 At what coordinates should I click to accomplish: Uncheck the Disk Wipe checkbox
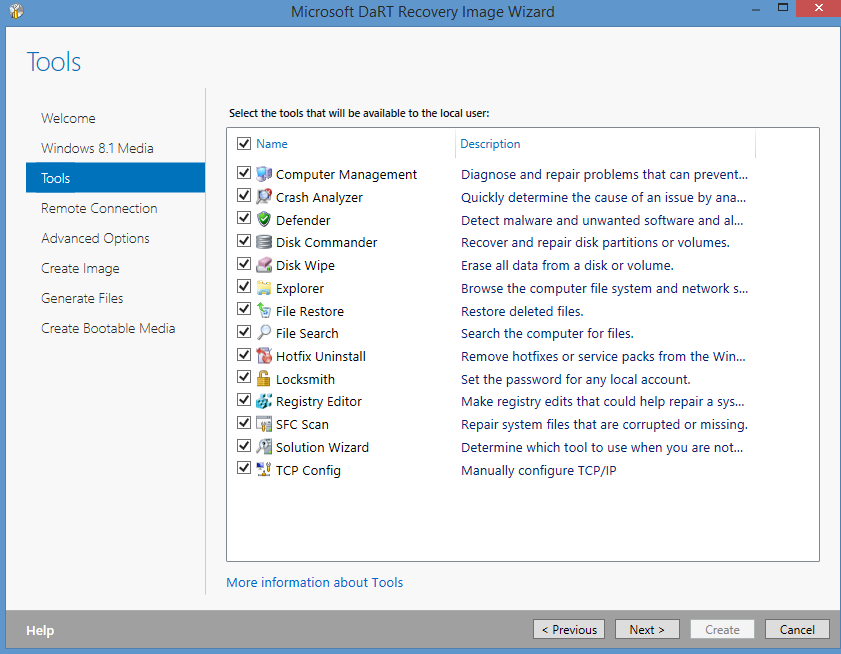coord(244,263)
